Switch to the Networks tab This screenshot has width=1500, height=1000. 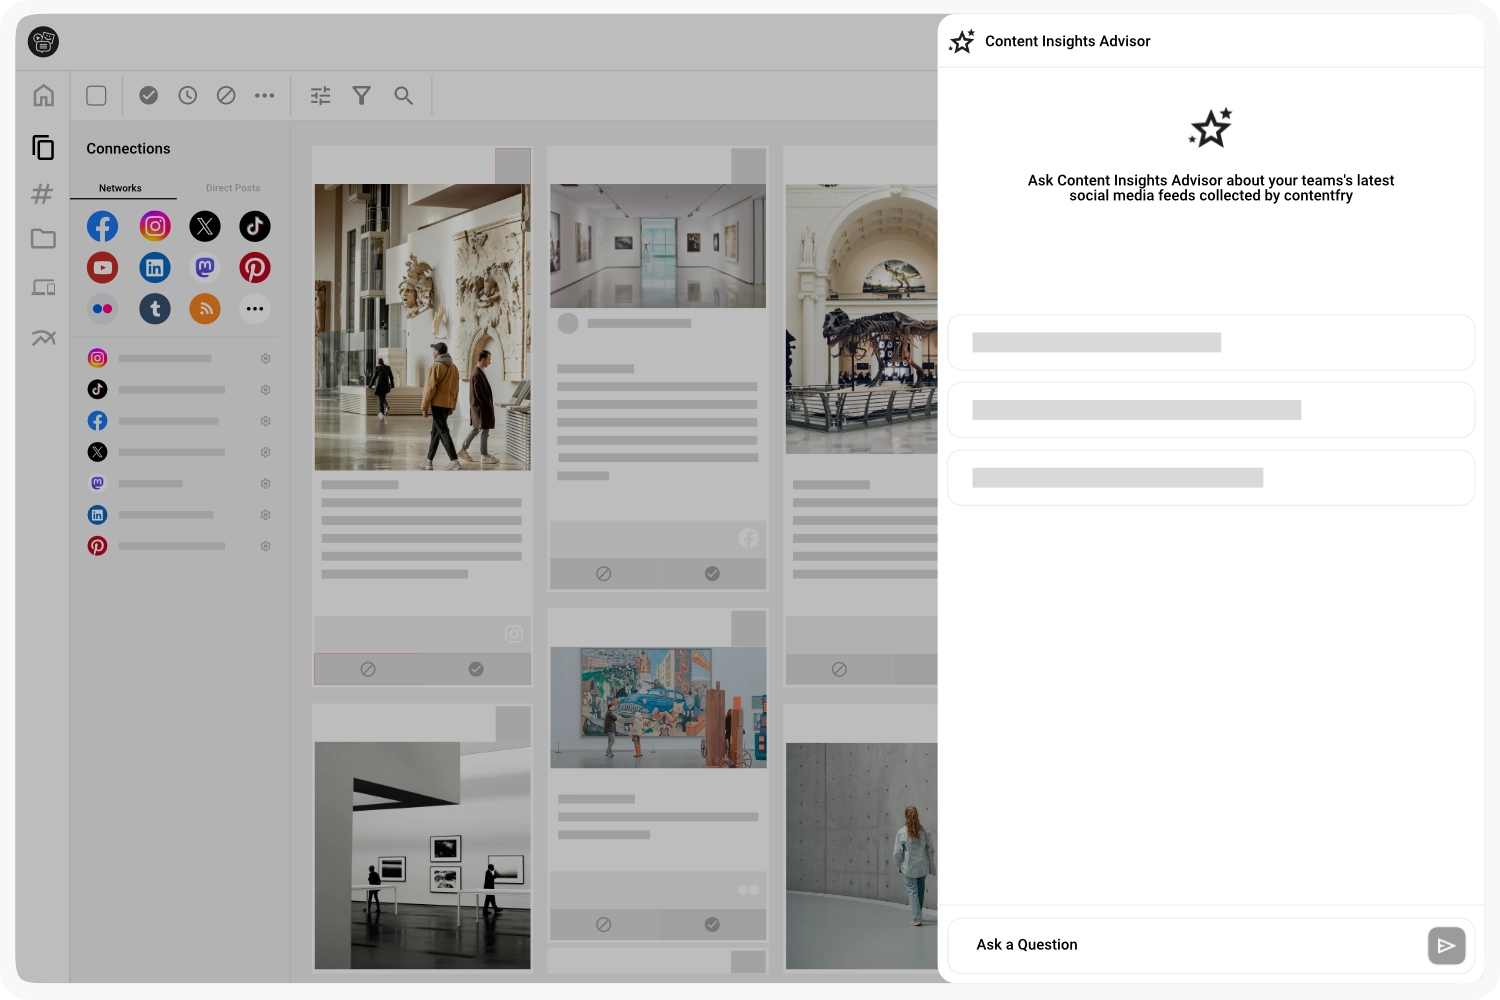point(120,188)
